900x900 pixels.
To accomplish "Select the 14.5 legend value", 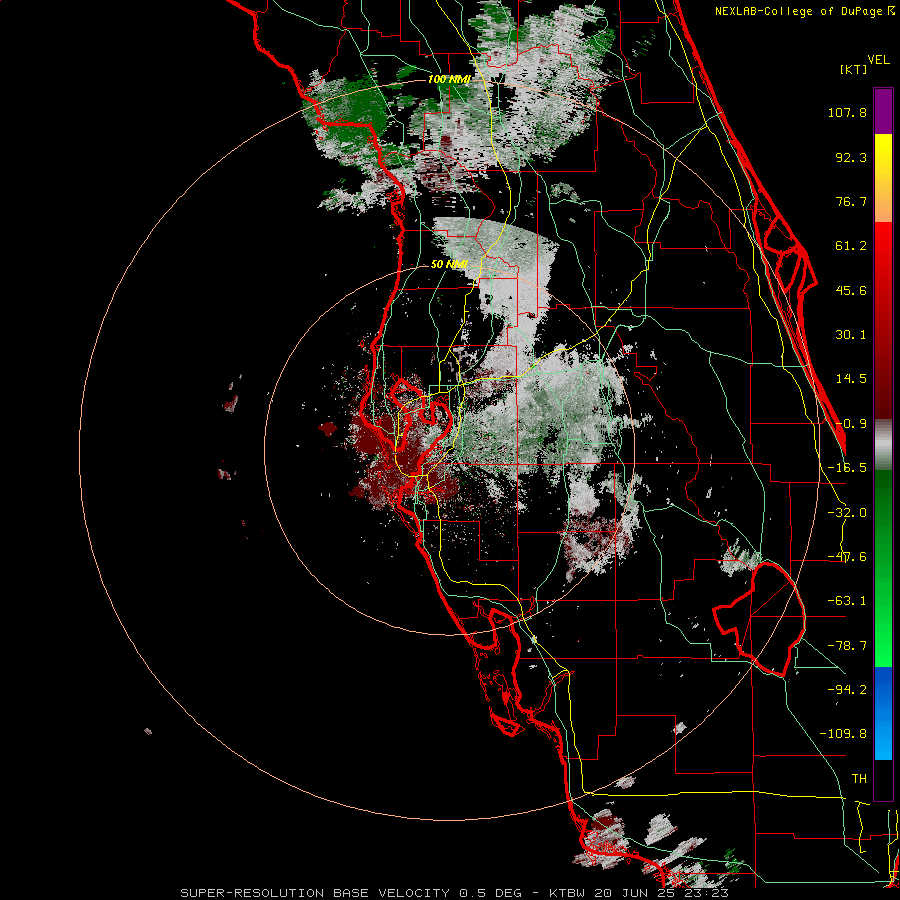I will pos(851,379).
